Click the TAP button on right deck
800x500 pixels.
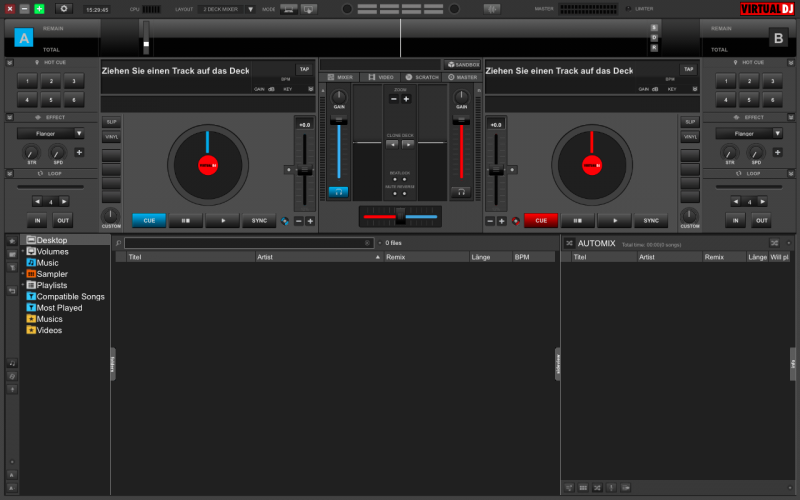point(688,69)
